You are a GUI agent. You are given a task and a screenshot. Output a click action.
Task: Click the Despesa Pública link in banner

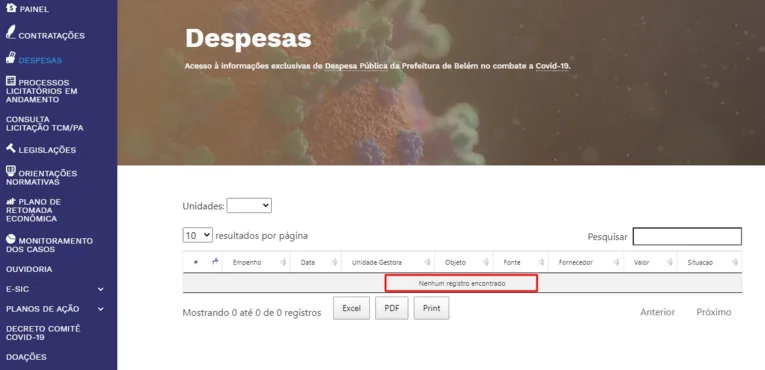[356, 66]
